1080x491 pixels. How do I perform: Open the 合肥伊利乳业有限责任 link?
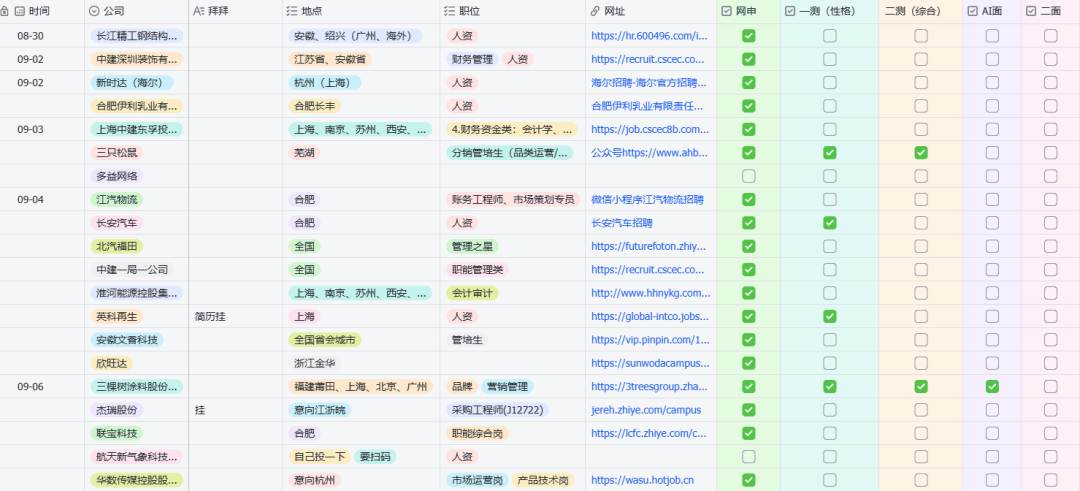tap(648, 106)
